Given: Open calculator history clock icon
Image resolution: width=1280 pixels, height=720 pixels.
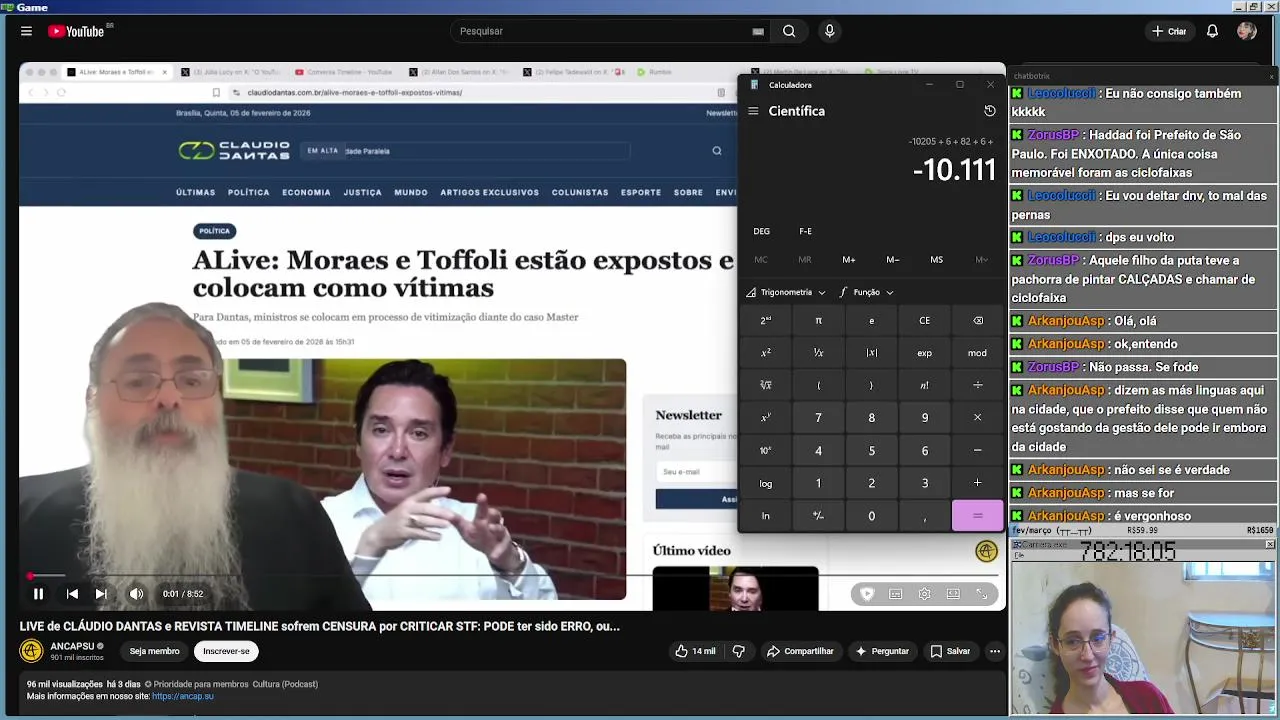Looking at the screenshot, I should (990, 111).
